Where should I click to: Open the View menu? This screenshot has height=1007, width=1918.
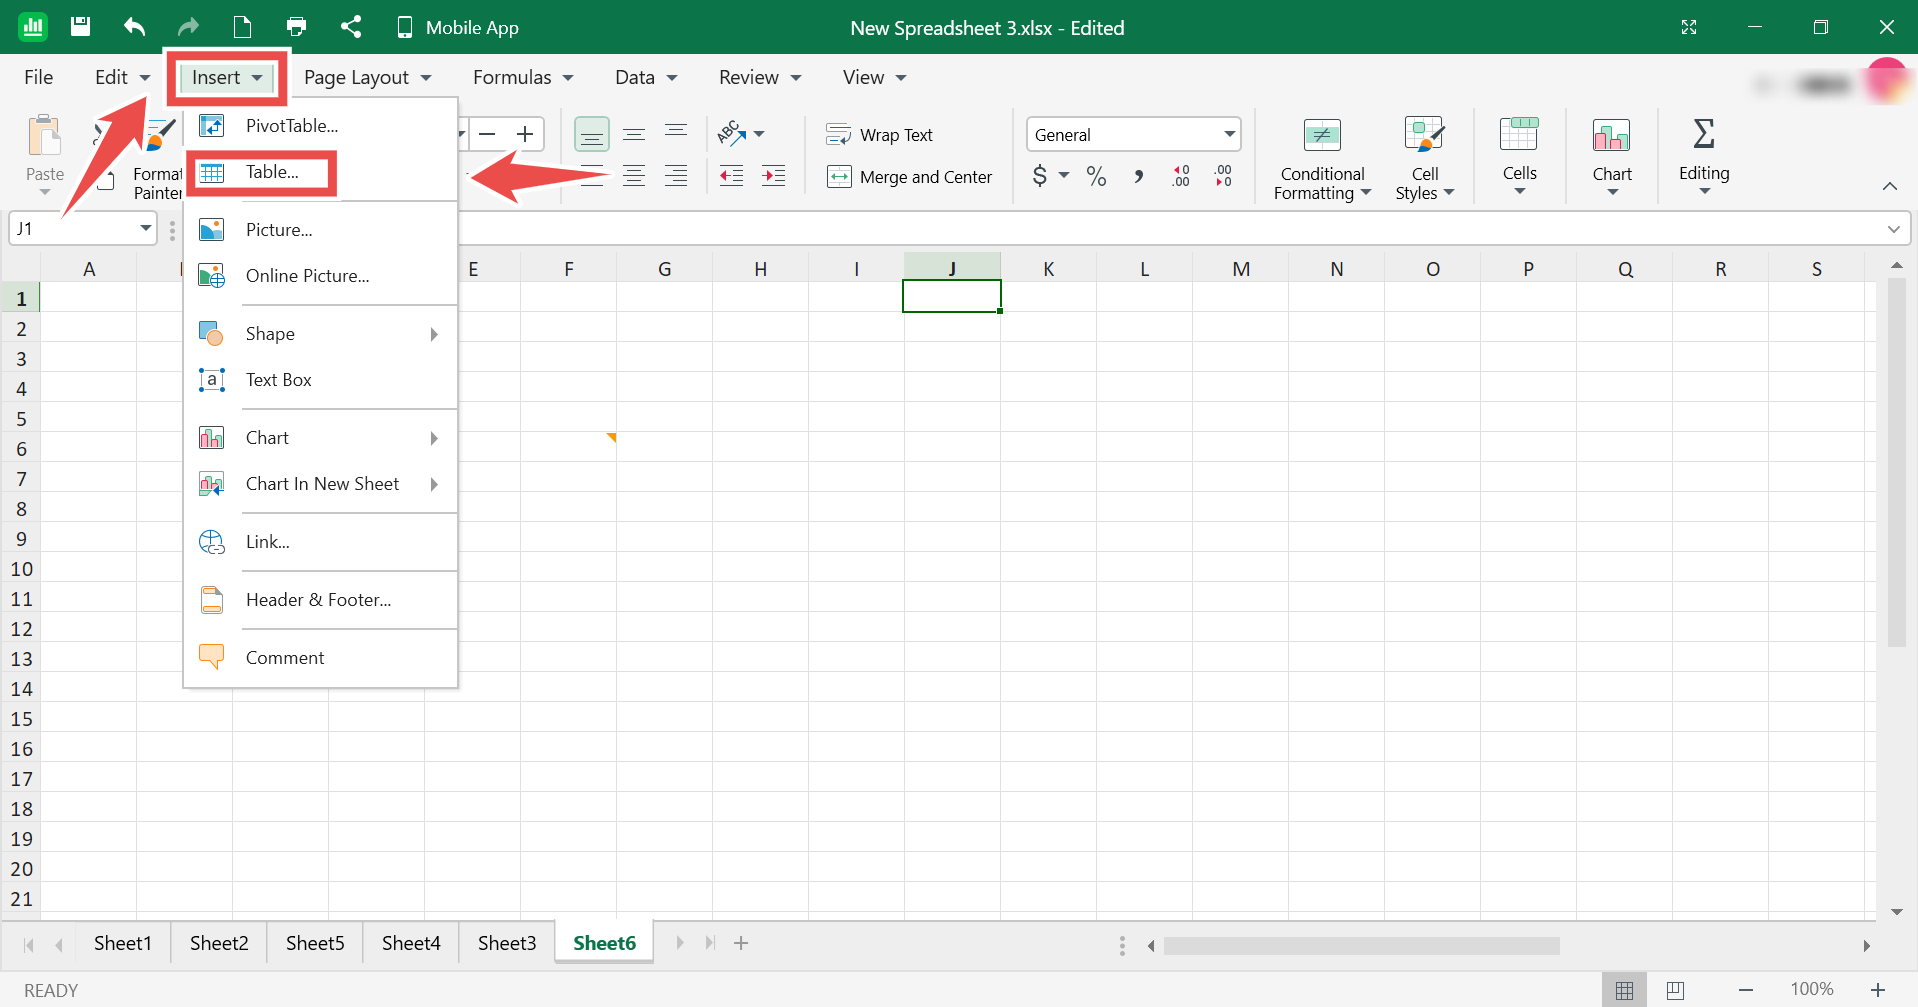[874, 77]
